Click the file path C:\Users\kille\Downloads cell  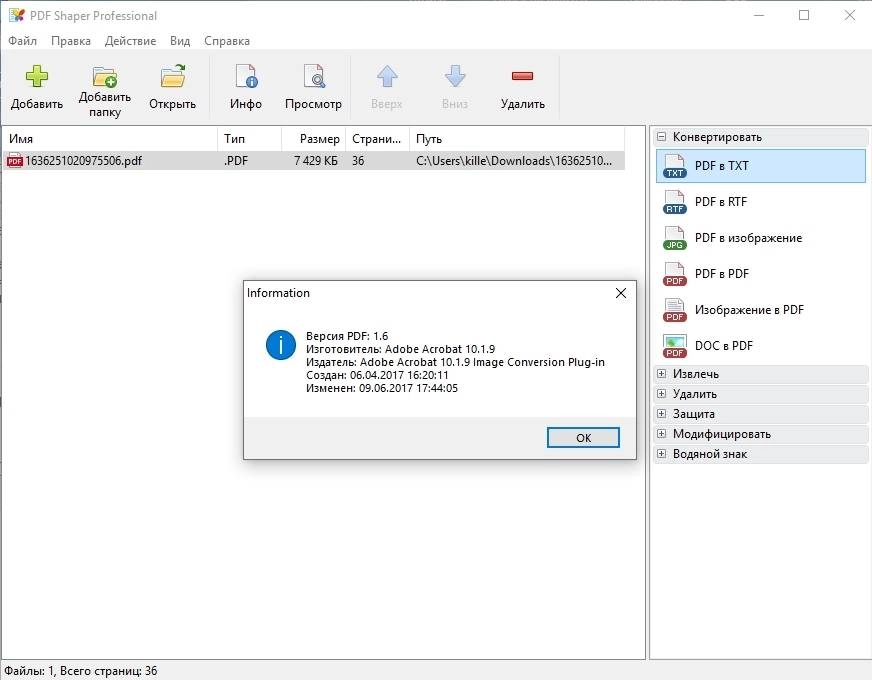coord(514,161)
